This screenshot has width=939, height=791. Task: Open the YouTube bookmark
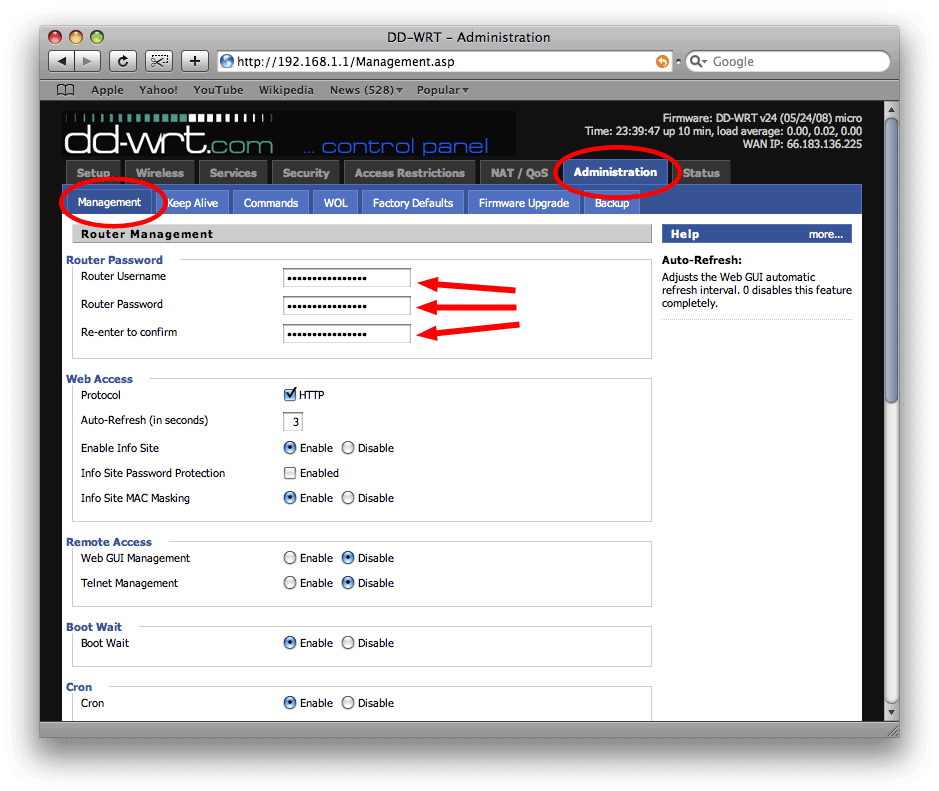tap(218, 90)
